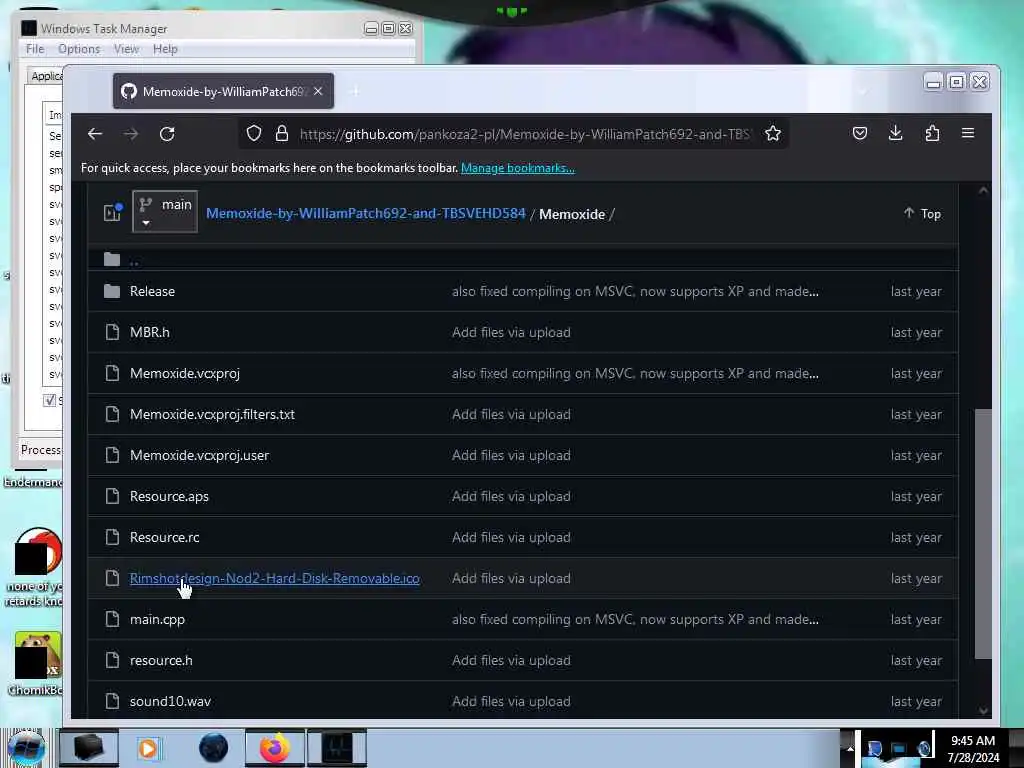
Task: Open the parent directory folder row
Action: click(522, 260)
